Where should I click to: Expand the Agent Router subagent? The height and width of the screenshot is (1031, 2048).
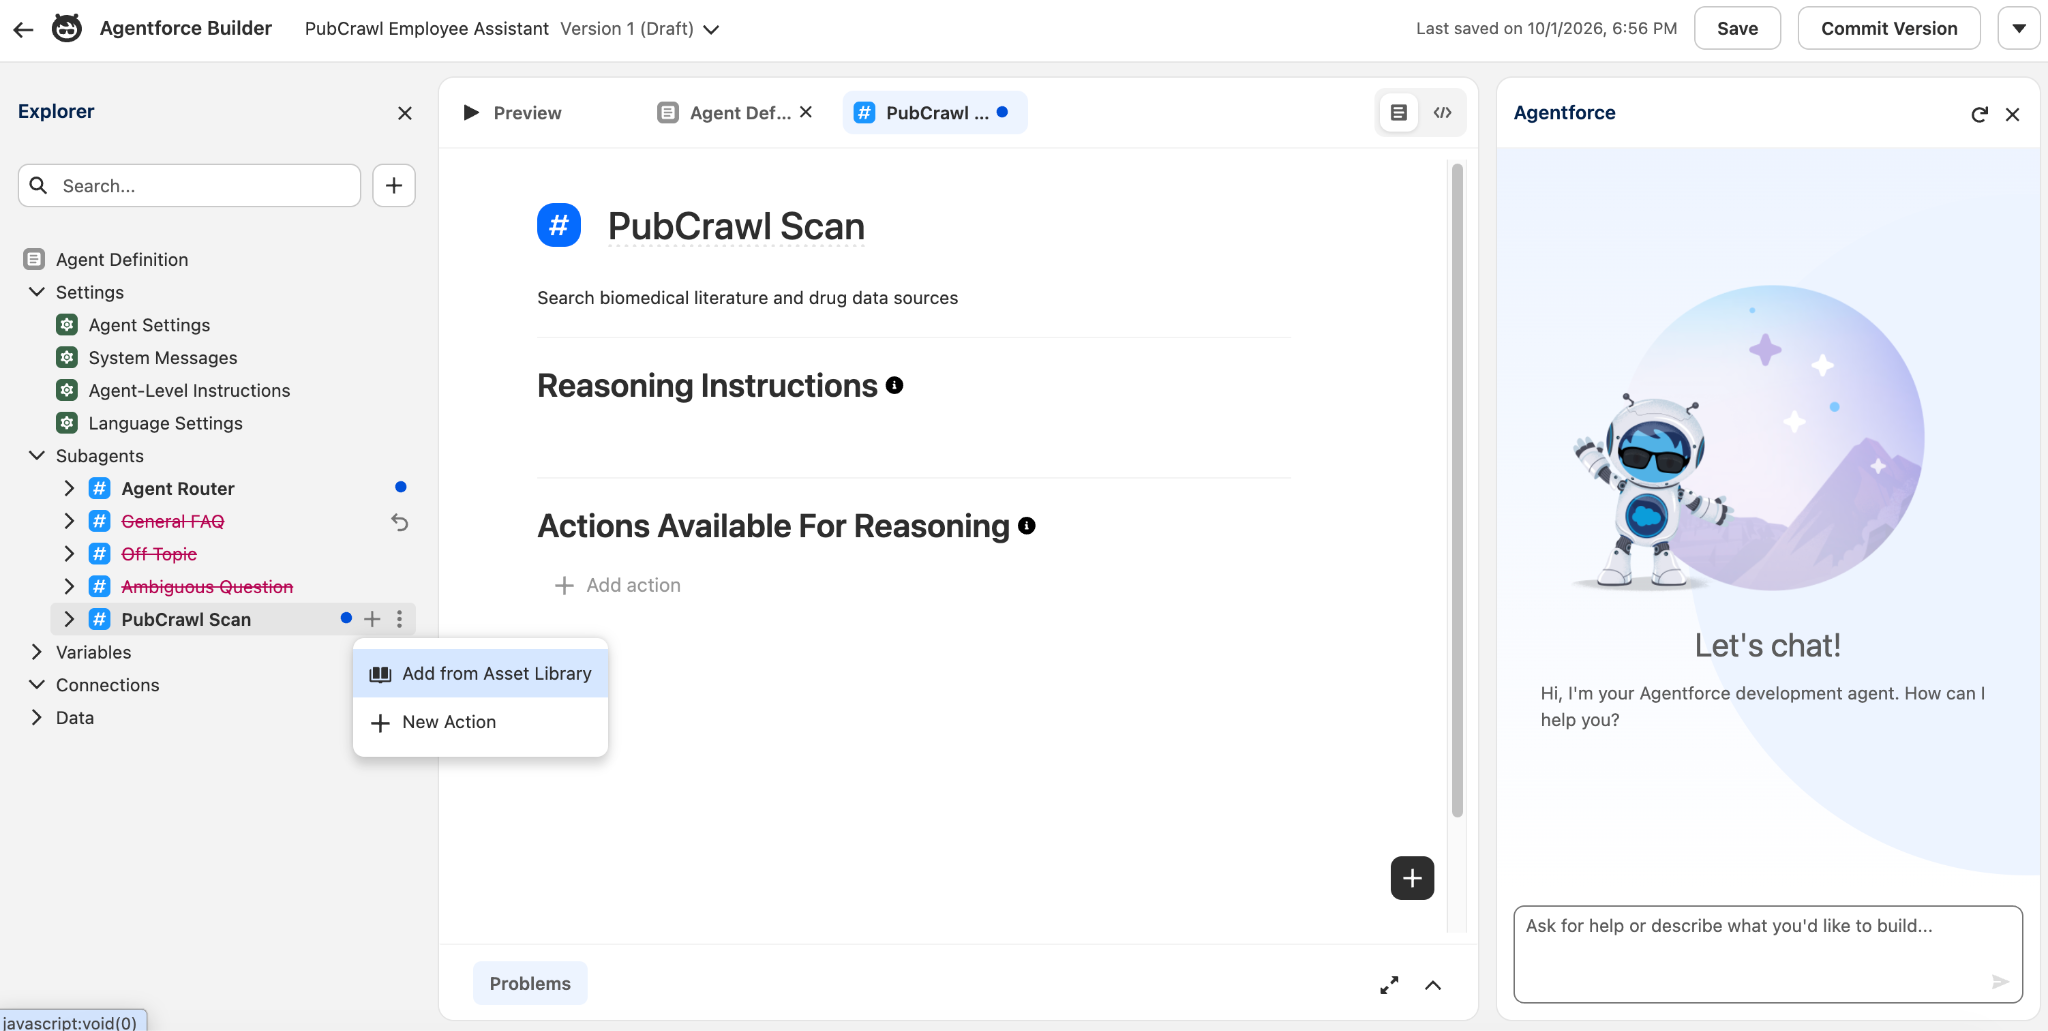[x=69, y=488]
